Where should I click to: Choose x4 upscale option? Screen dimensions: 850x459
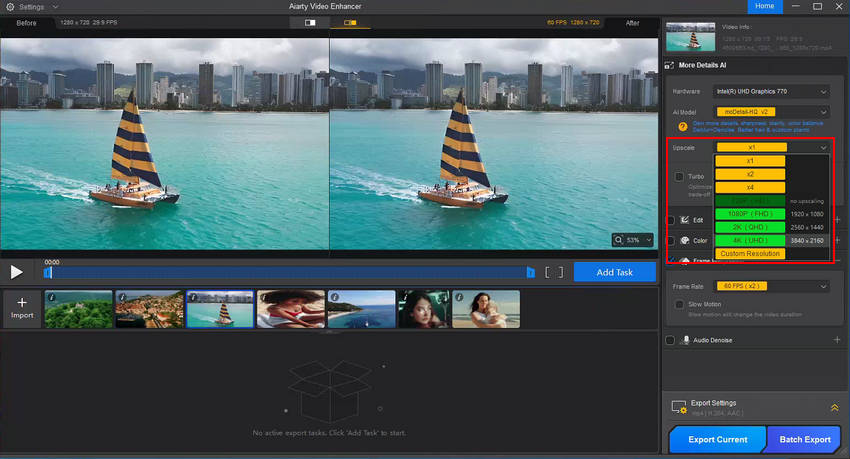750,188
